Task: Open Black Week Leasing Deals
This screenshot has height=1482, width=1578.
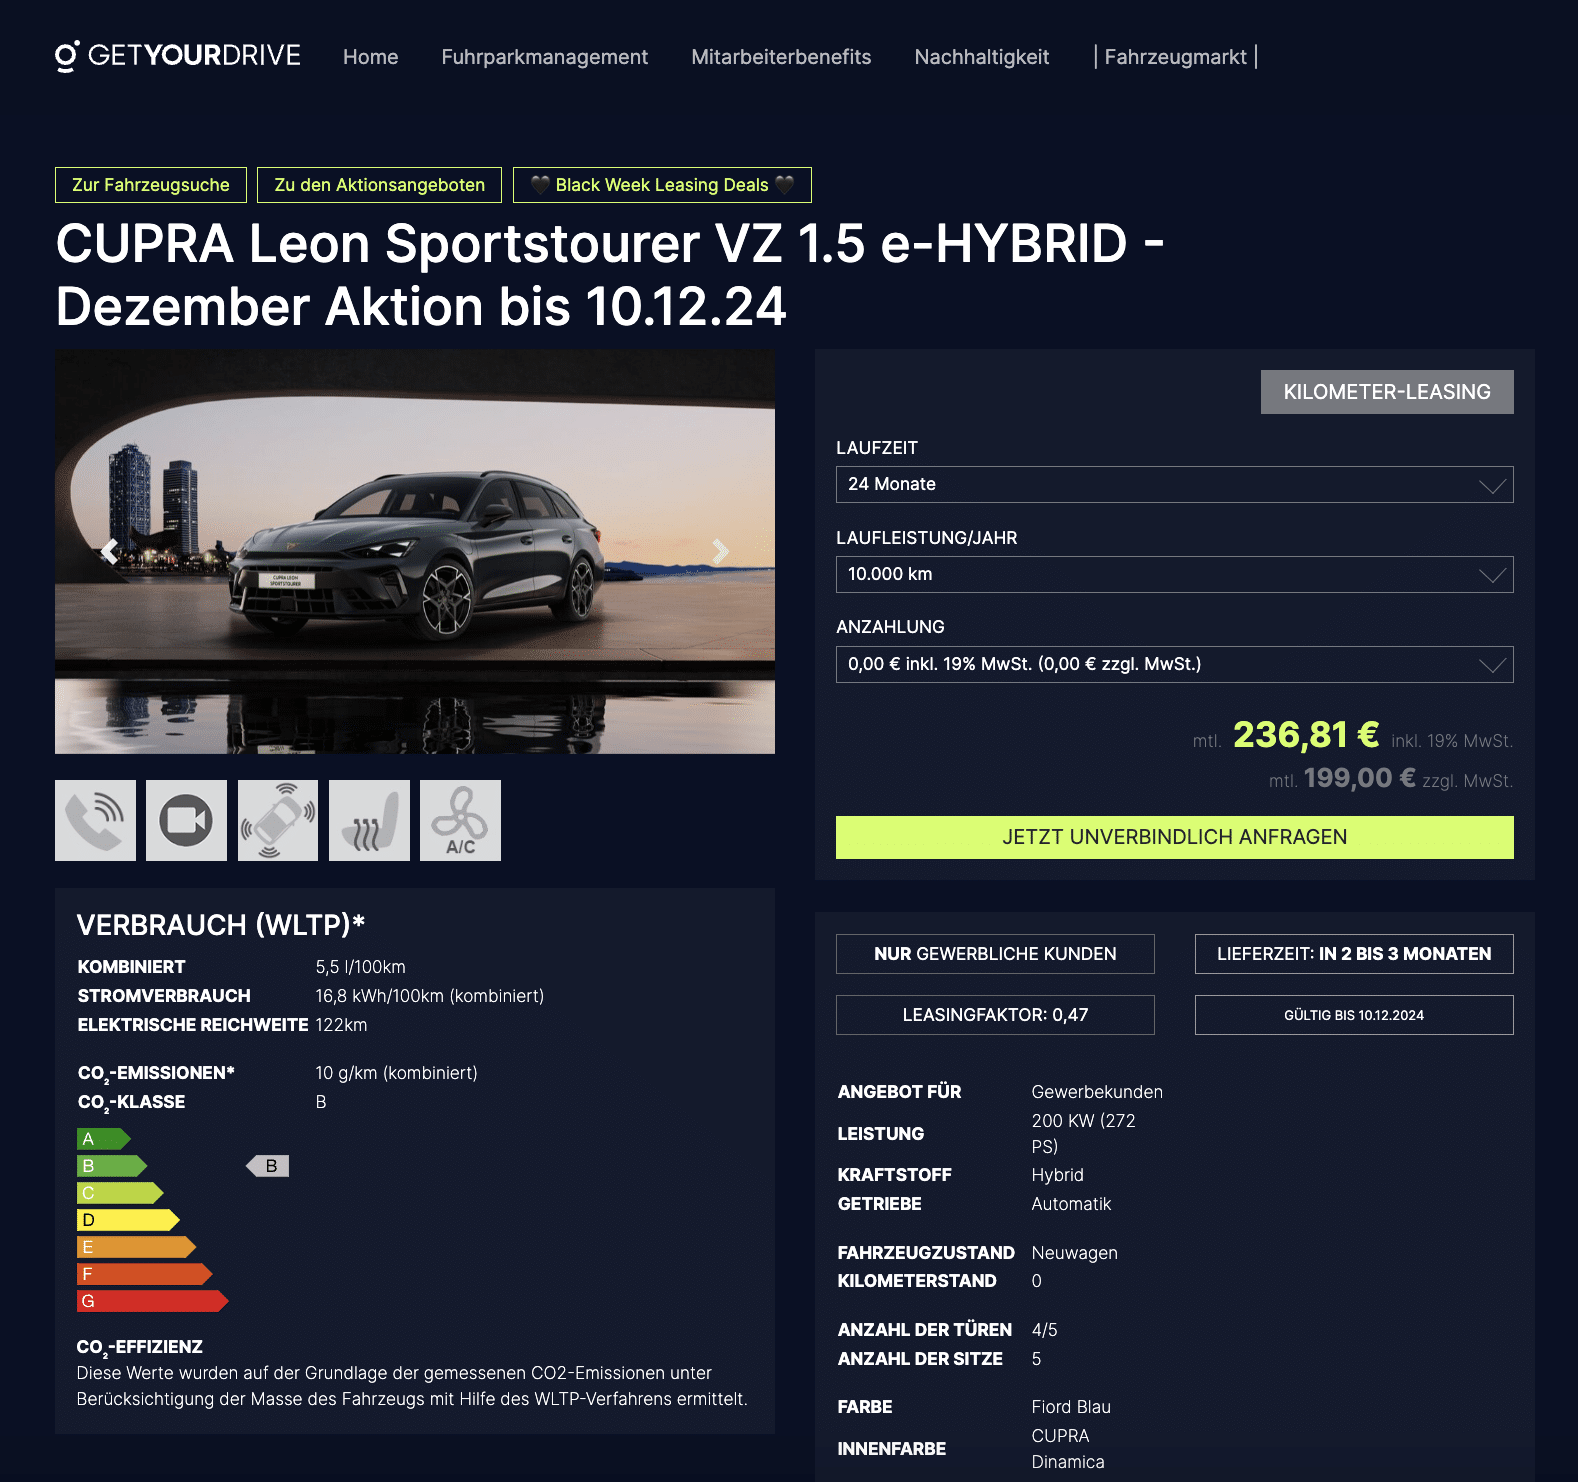Action: tap(662, 185)
